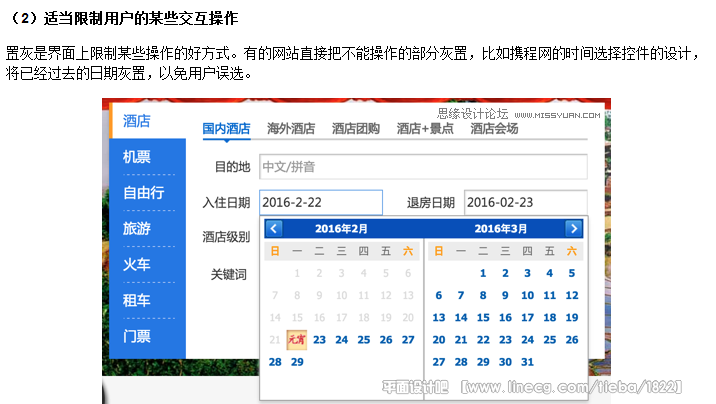Pick March 1 in the calendar
Viewport: 716px width, 404px height.
point(483,273)
